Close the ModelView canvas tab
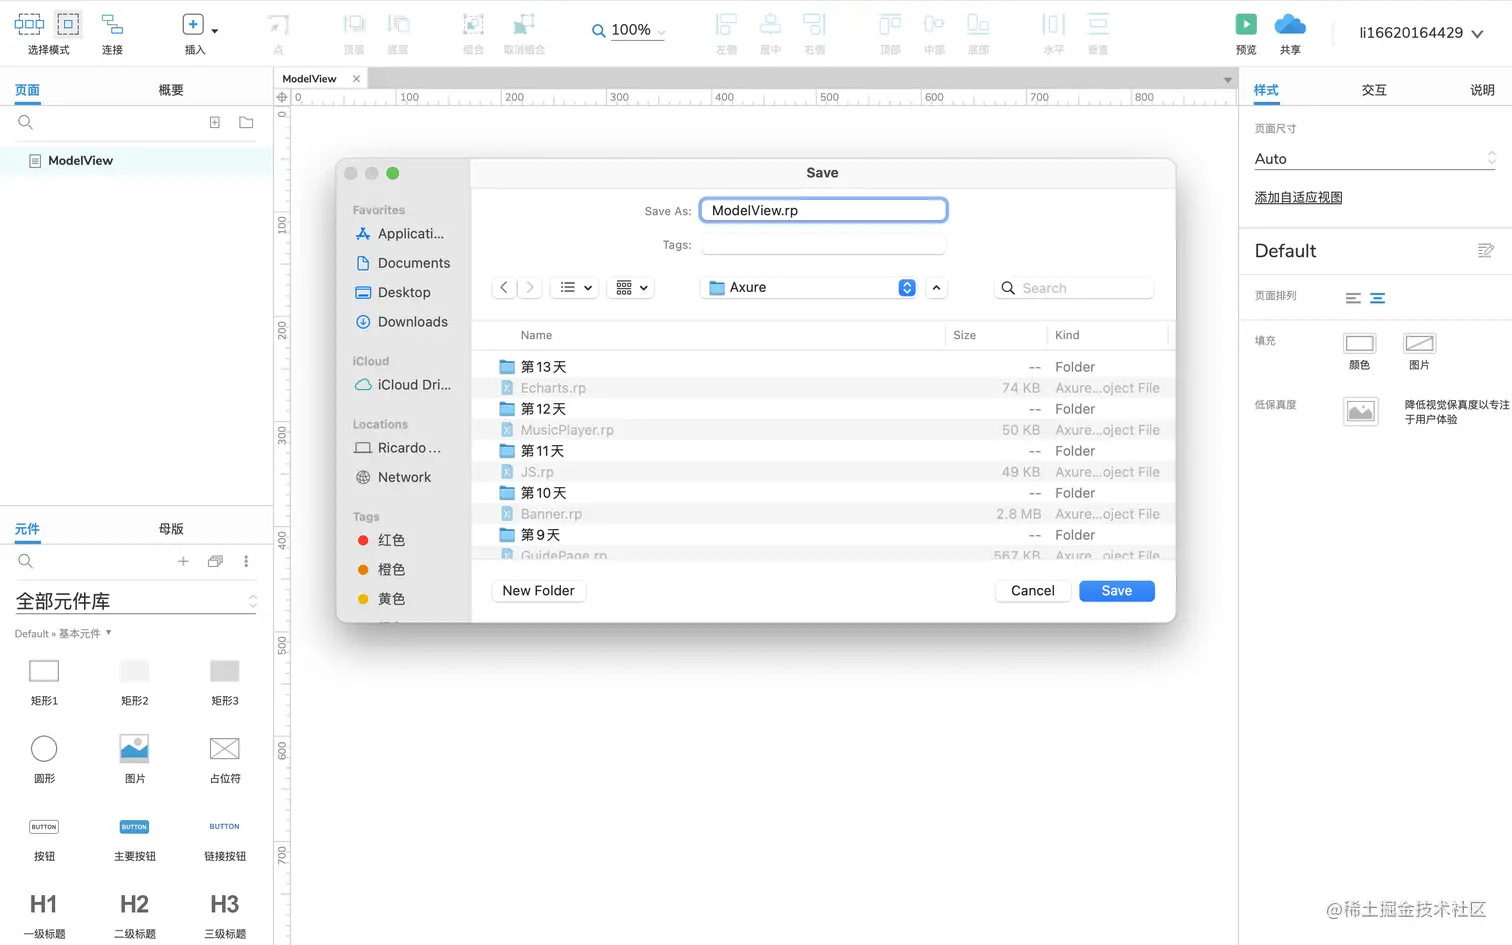Screen dimensions: 1512x945 coord(356,78)
